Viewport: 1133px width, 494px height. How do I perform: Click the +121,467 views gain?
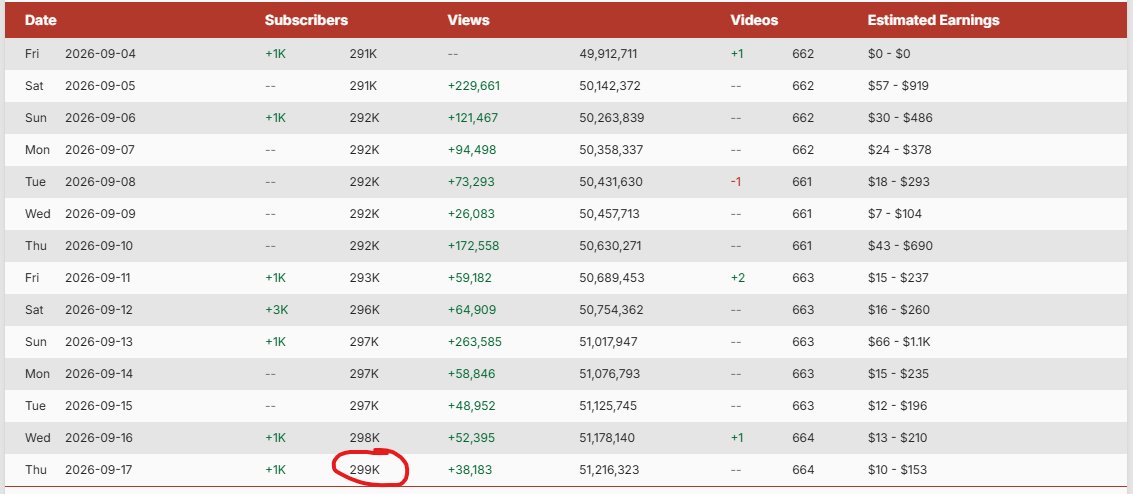pyautogui.click(x=473, y=118)
